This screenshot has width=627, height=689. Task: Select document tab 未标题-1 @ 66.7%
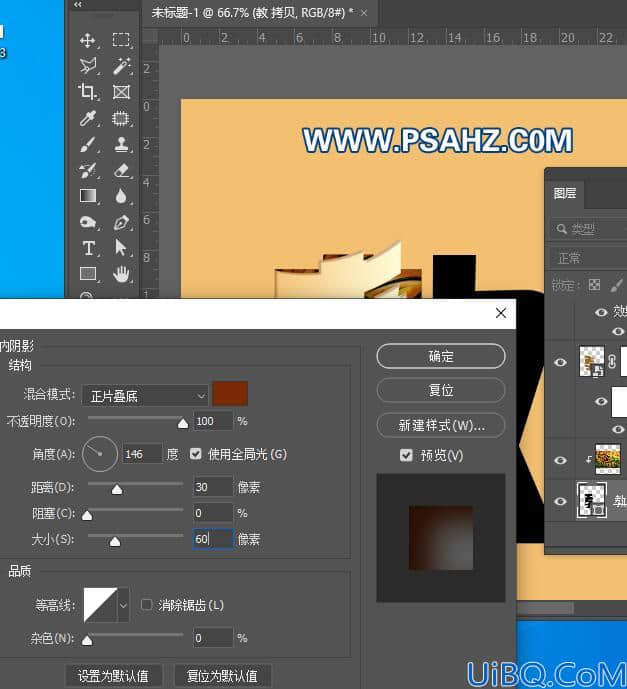252,12
